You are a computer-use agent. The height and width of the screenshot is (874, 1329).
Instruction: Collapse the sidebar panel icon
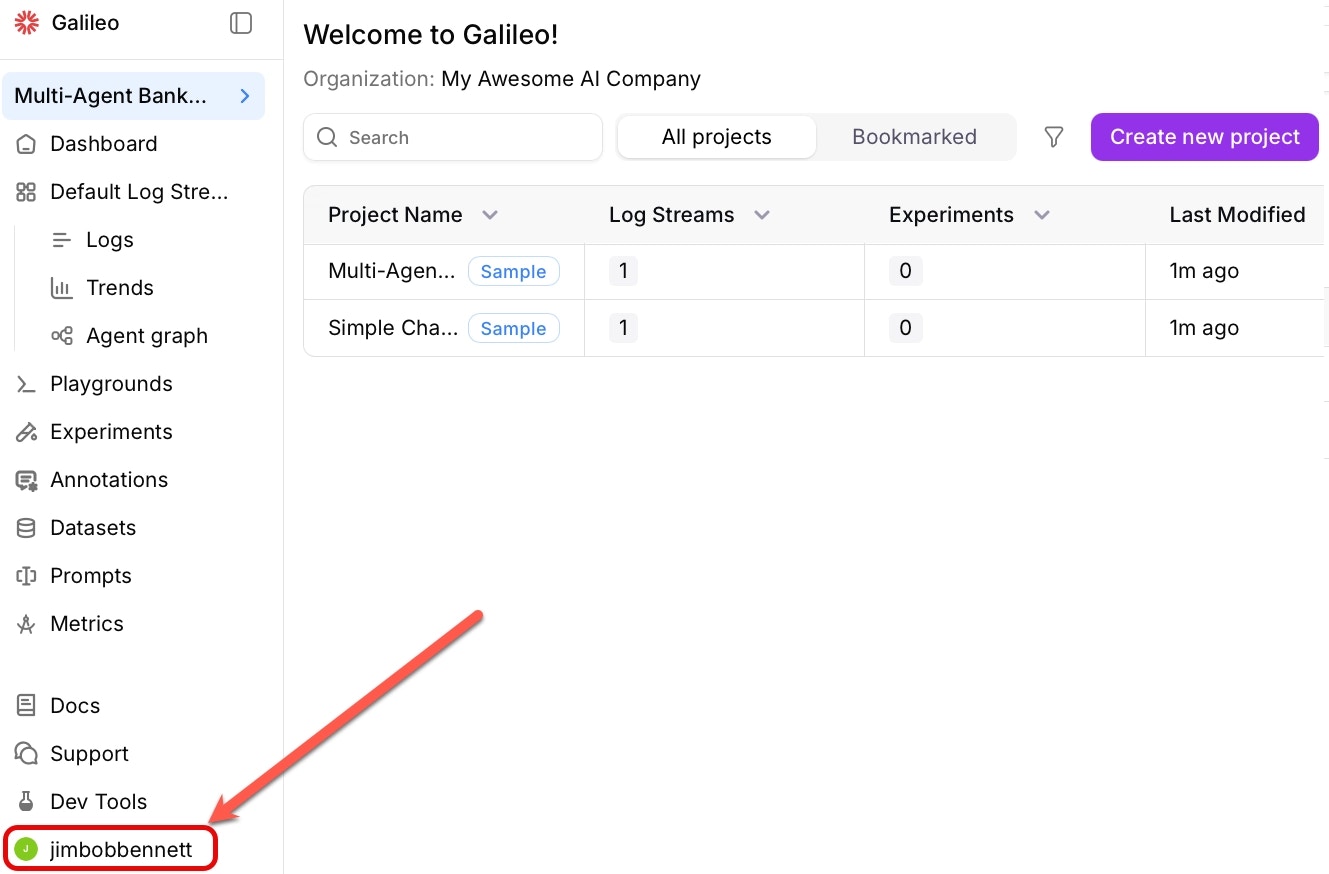point(241,23)
